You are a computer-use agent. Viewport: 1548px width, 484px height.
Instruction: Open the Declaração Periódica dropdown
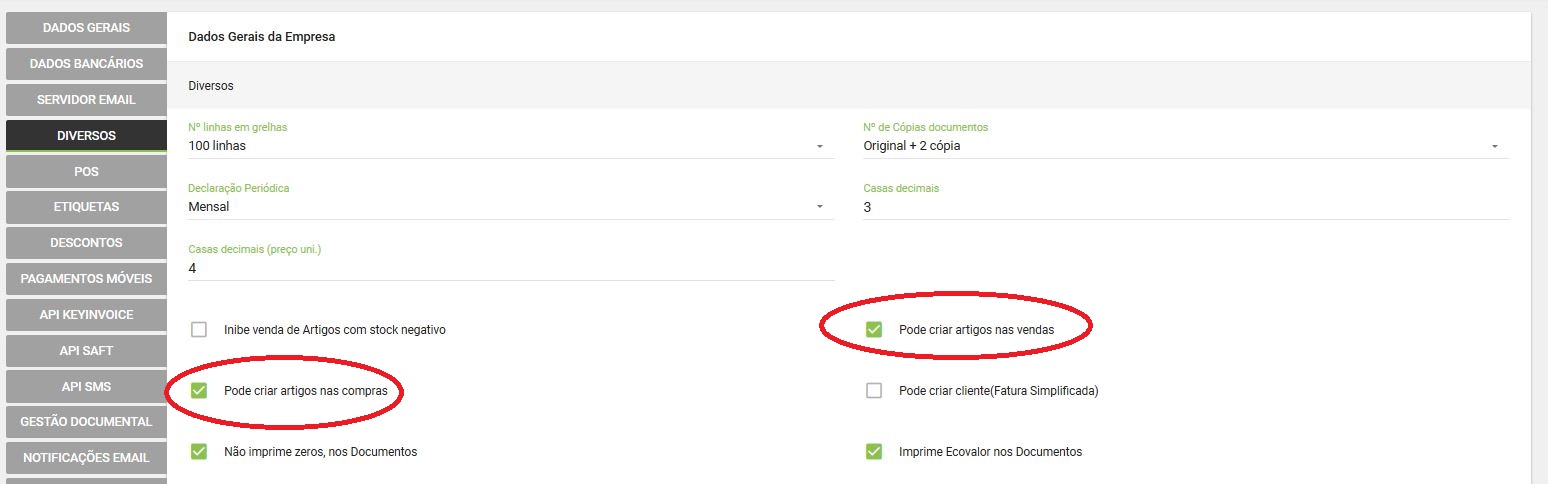[511, 207]
